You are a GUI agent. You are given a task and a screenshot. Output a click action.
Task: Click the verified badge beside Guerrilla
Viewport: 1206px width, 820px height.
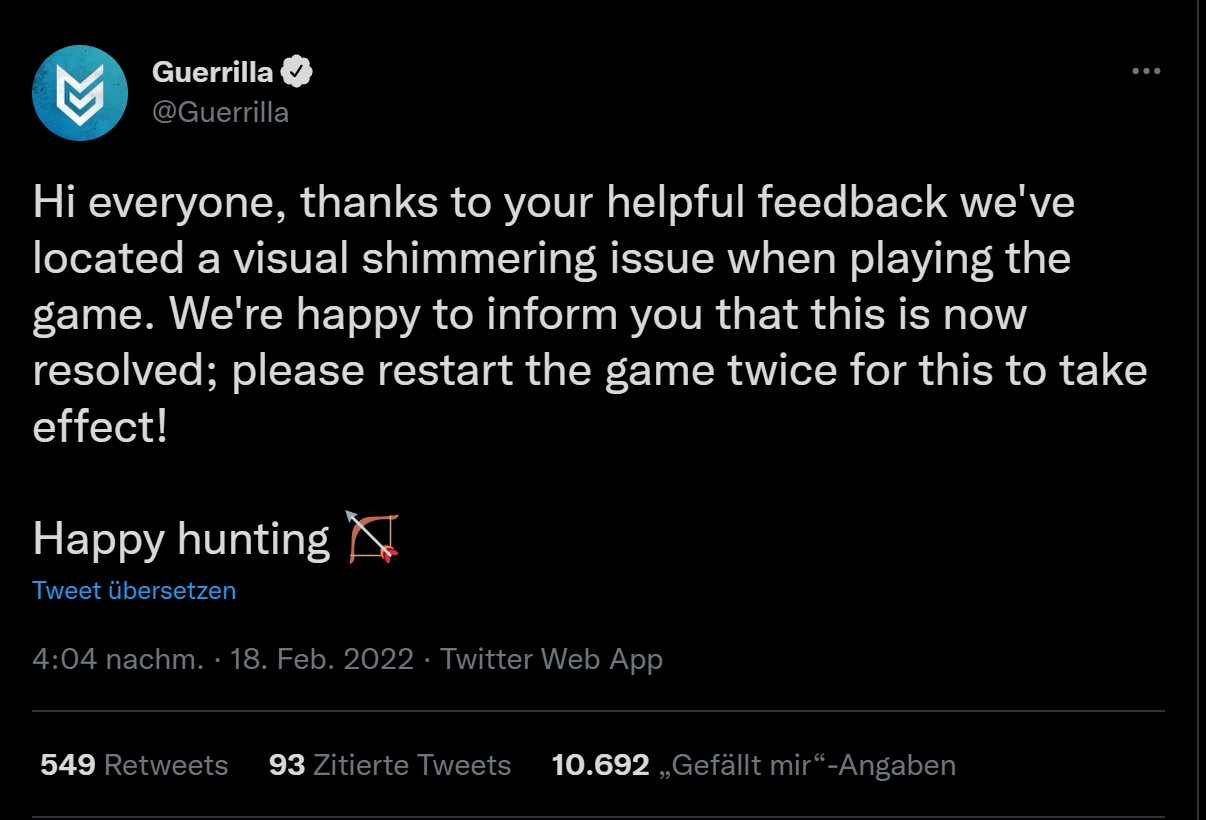[x=297, y=72]
